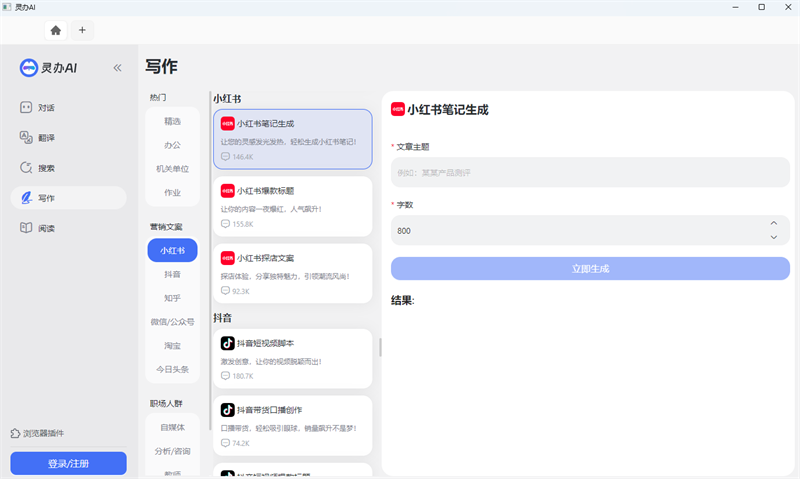
Task: Click TikTok icon on 抖音带货口播创作 card
Action: (228, 410)
